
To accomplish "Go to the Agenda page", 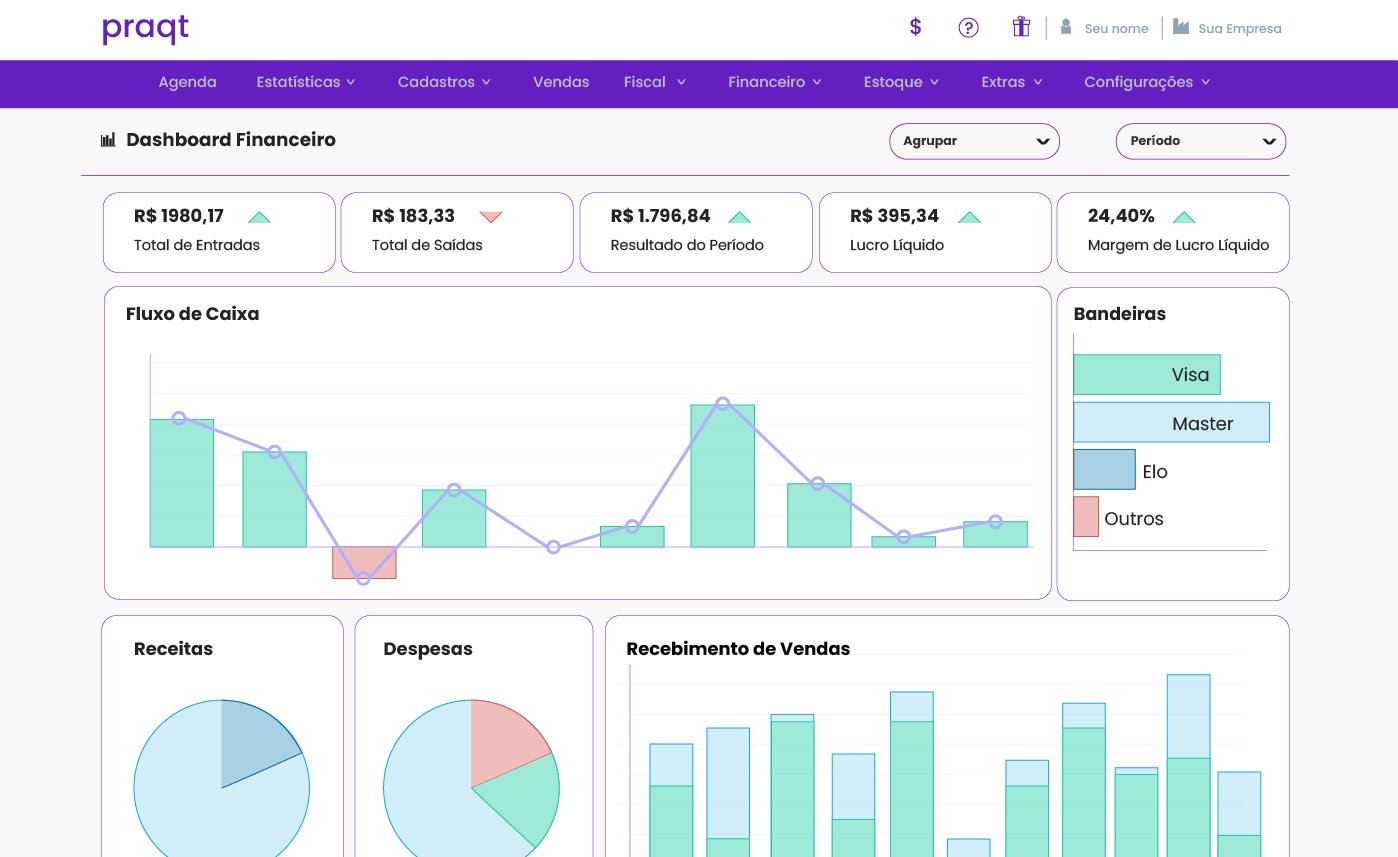I will pos(188,82).
